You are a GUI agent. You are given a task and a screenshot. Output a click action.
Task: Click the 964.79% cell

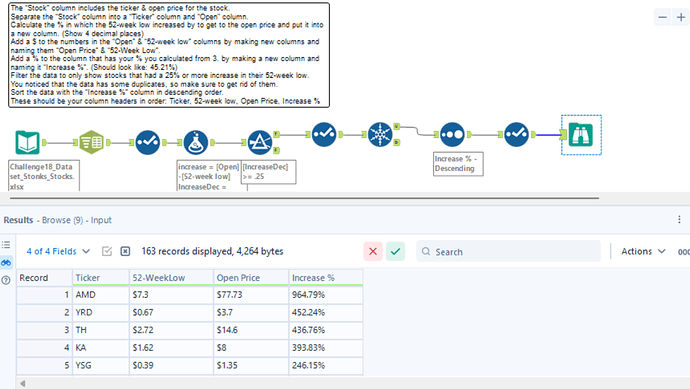[326, 295]
